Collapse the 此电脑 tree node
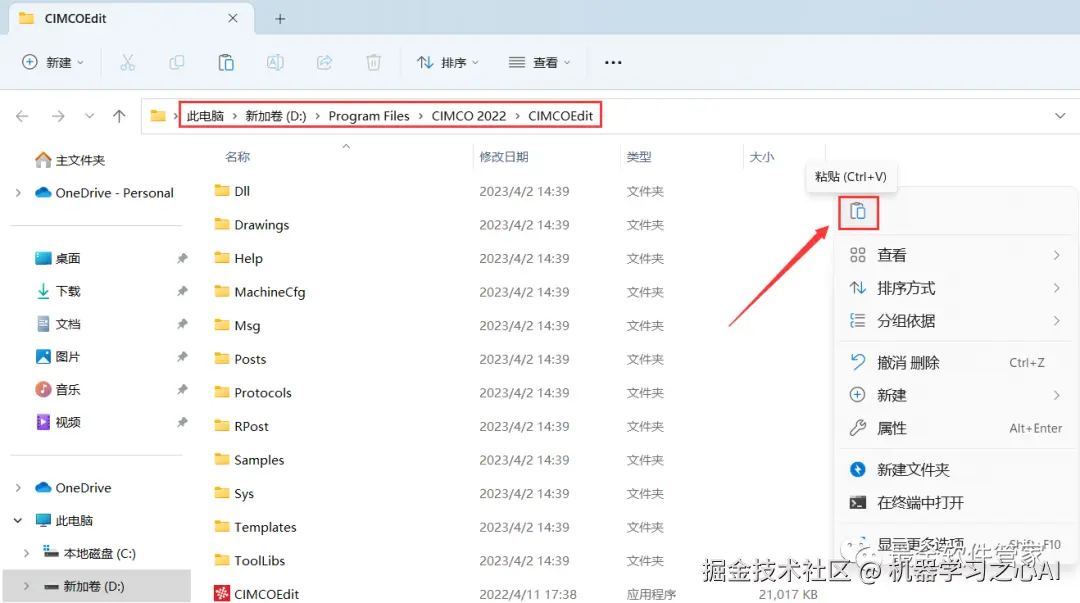Viewport: 1080px width, 603px height. [x=18, y=520]
